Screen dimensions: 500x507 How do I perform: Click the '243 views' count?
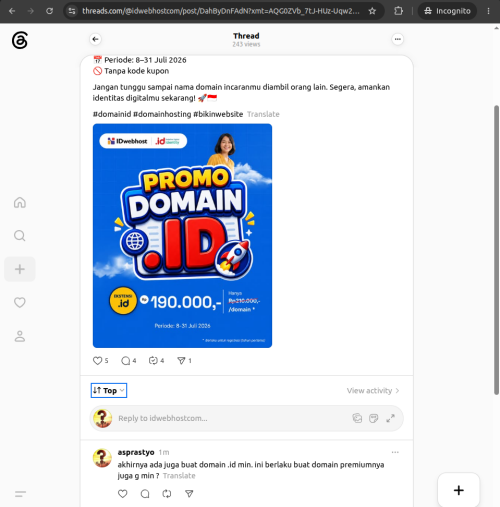(x=246, y=44)
